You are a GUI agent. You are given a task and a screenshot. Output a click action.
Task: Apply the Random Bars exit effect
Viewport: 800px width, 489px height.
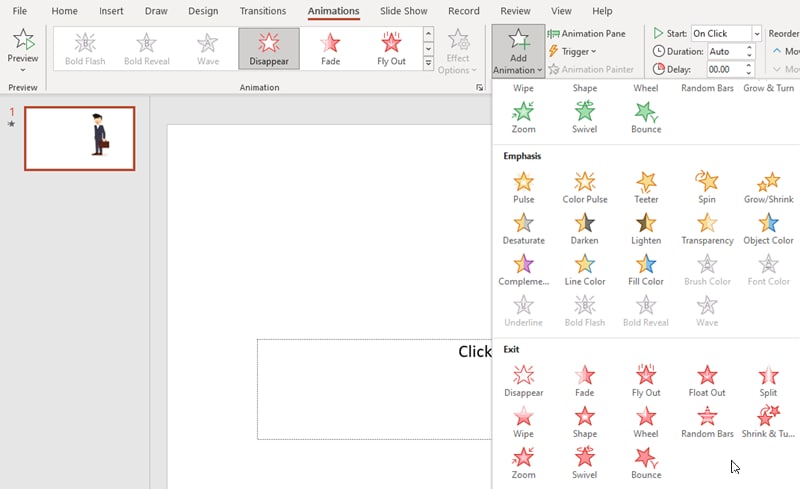tap(707, 422)
